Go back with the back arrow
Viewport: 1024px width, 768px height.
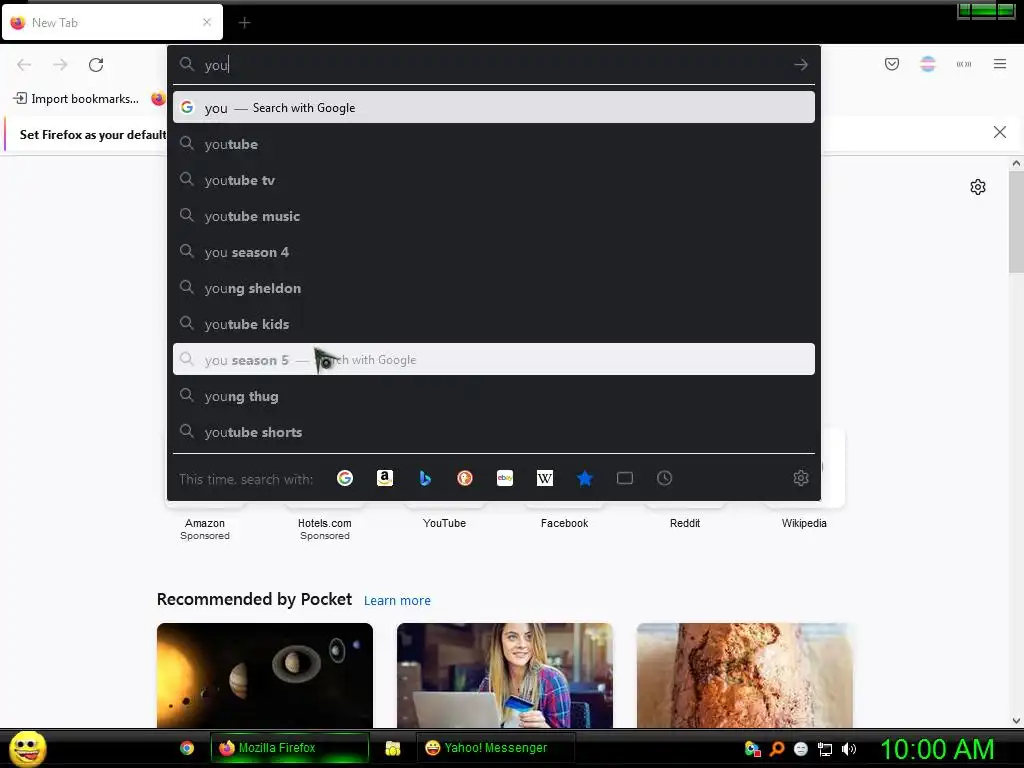[x=24, y=65]
